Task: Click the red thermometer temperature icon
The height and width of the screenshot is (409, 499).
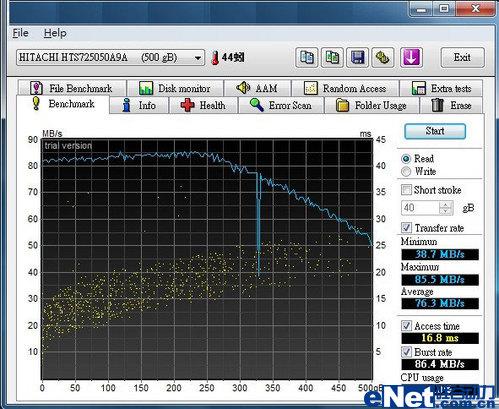Action: pos(215,58)
